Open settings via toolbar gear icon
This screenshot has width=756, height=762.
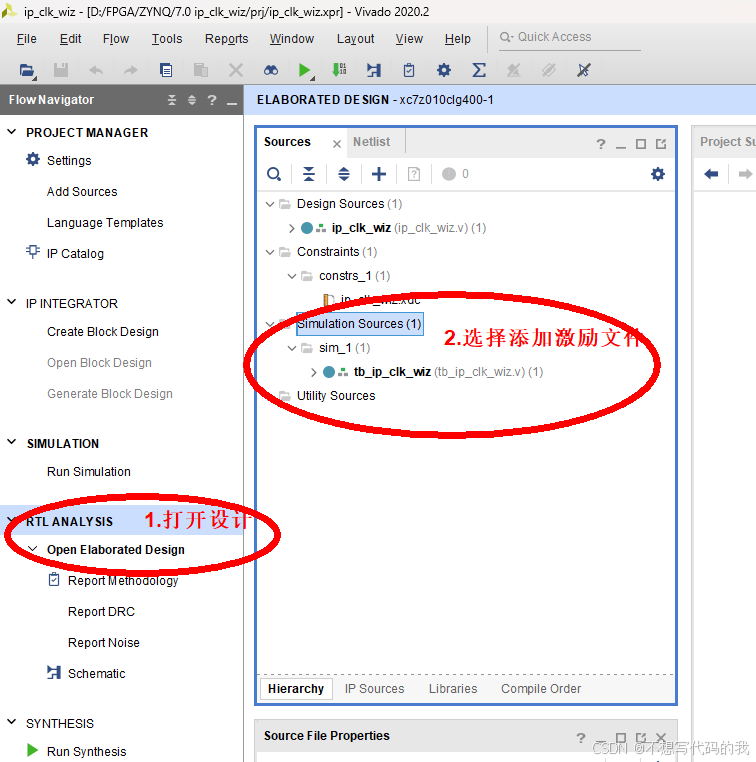(x=444, y=70)
